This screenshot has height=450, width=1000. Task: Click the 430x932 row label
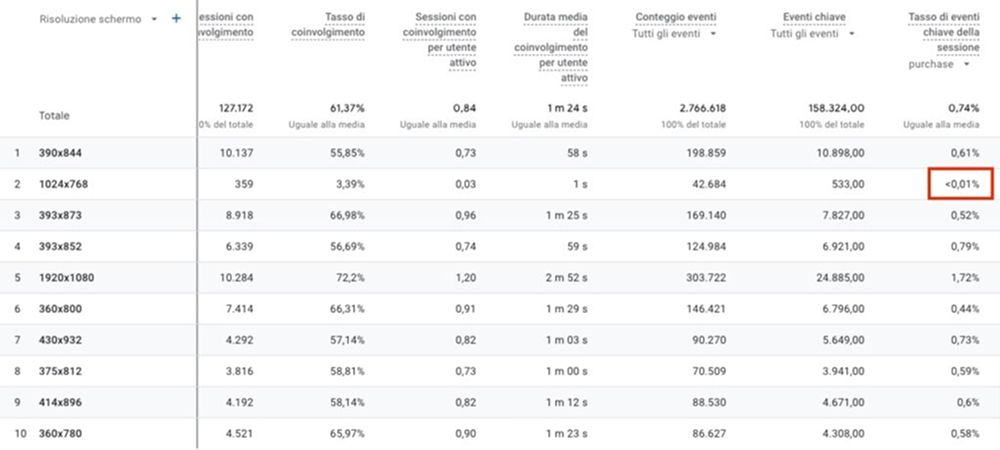[62, 339]
